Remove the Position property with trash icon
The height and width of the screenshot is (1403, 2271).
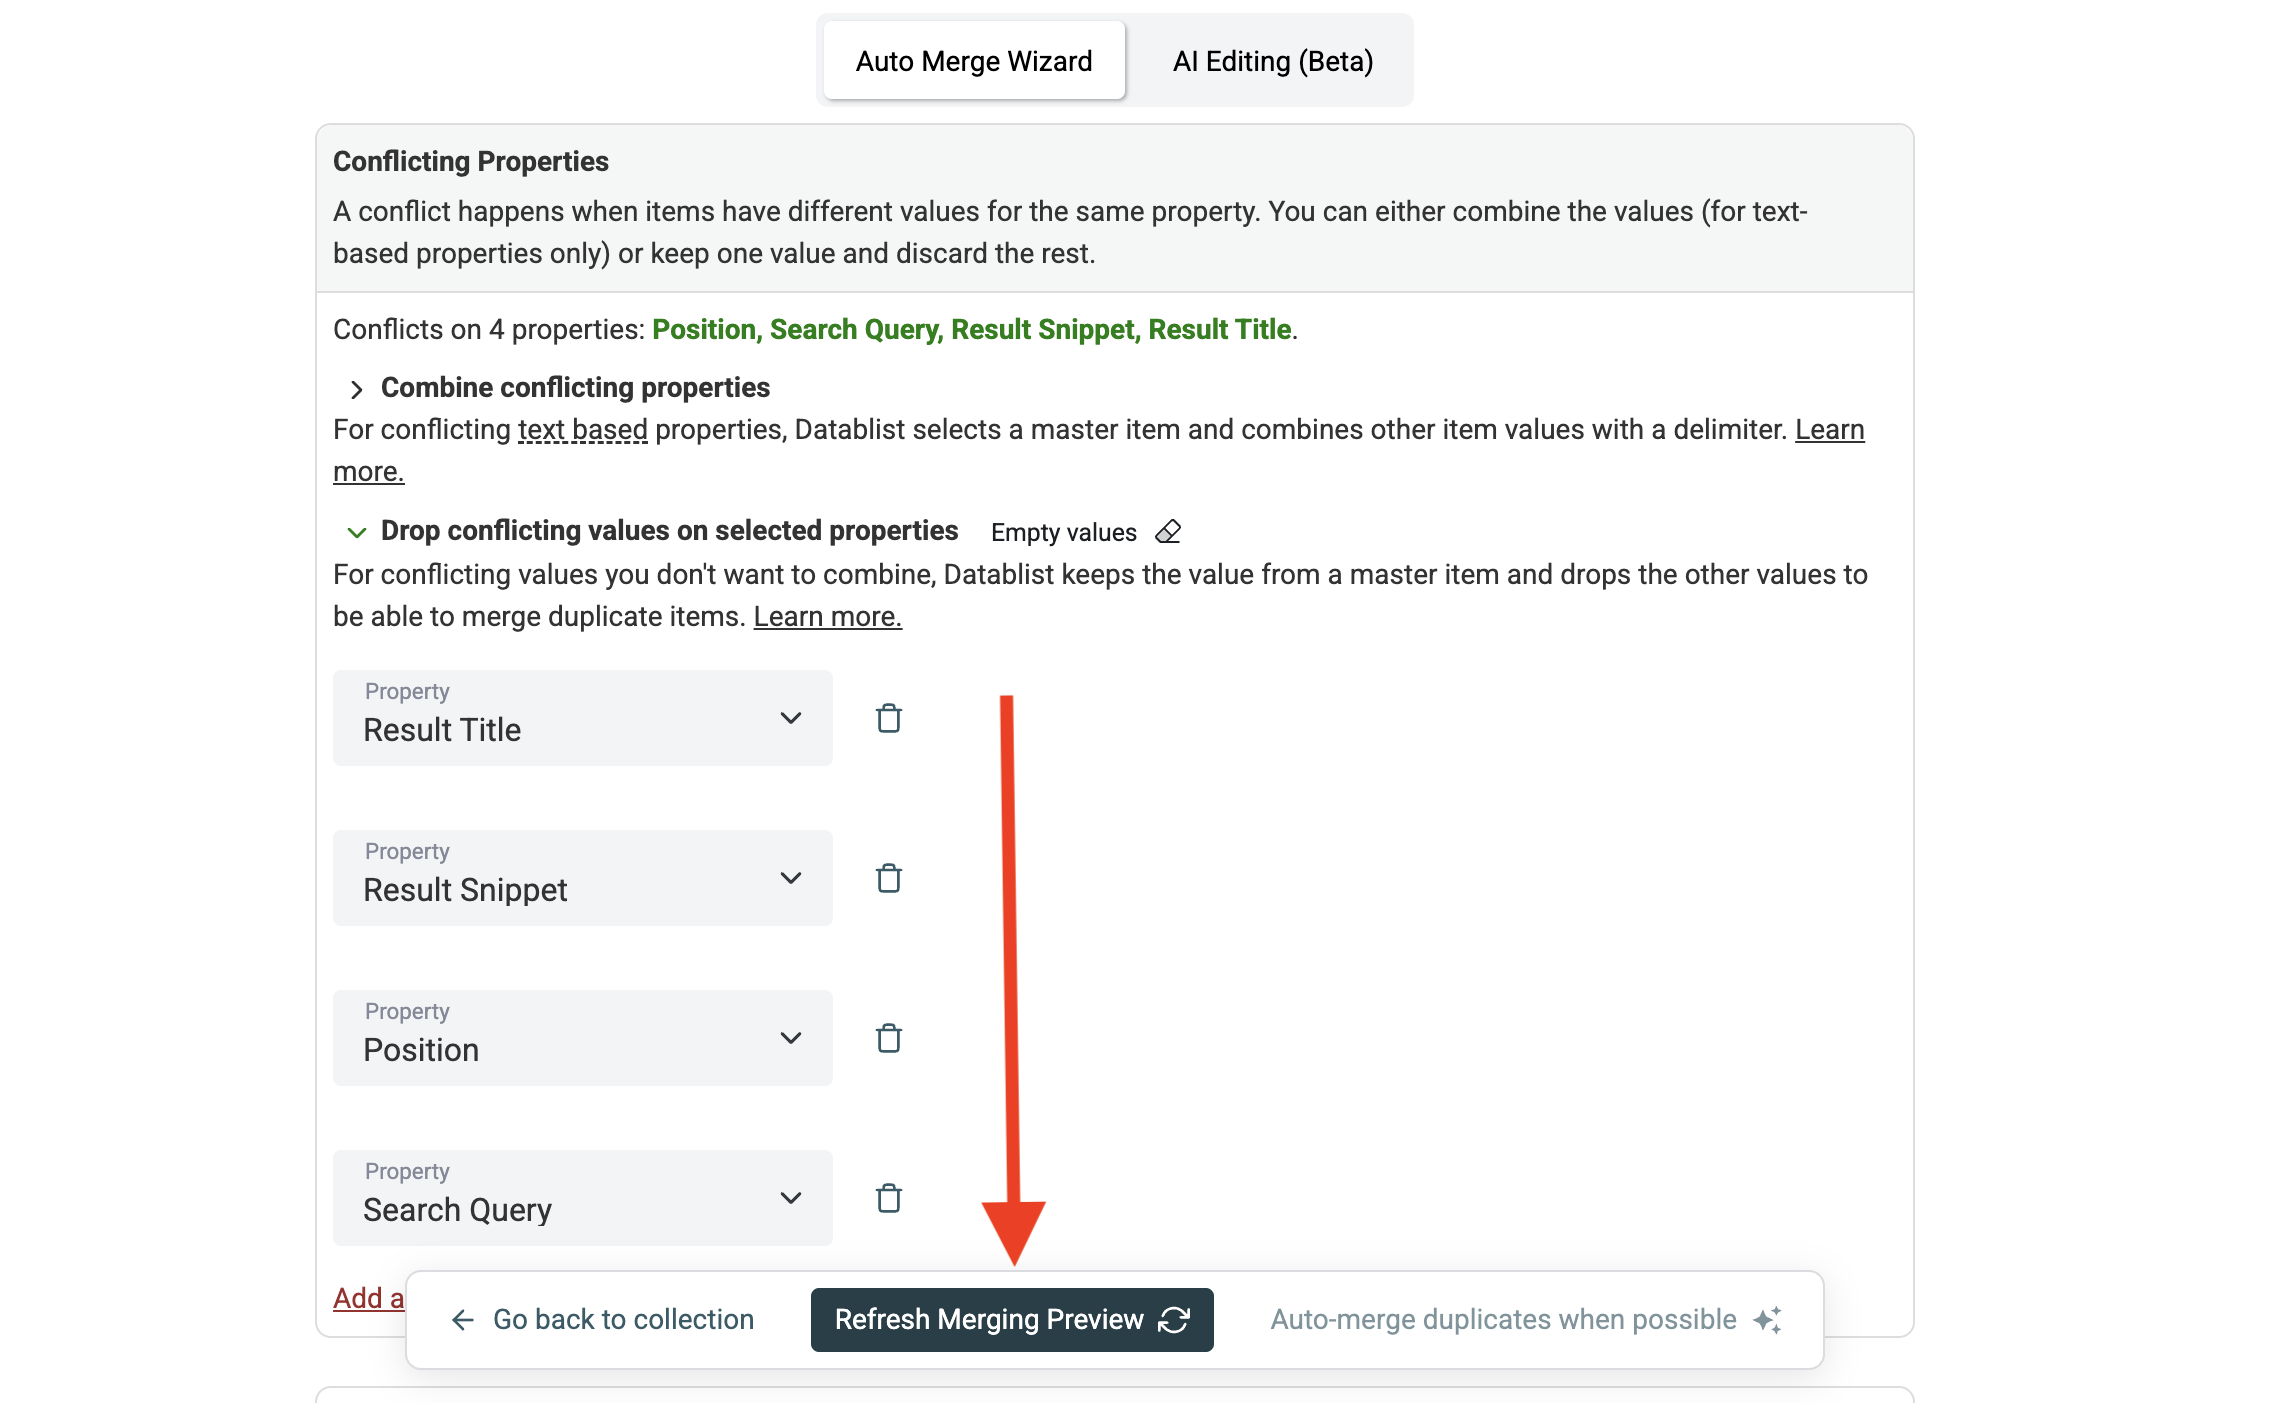(x=888, y=1038)
